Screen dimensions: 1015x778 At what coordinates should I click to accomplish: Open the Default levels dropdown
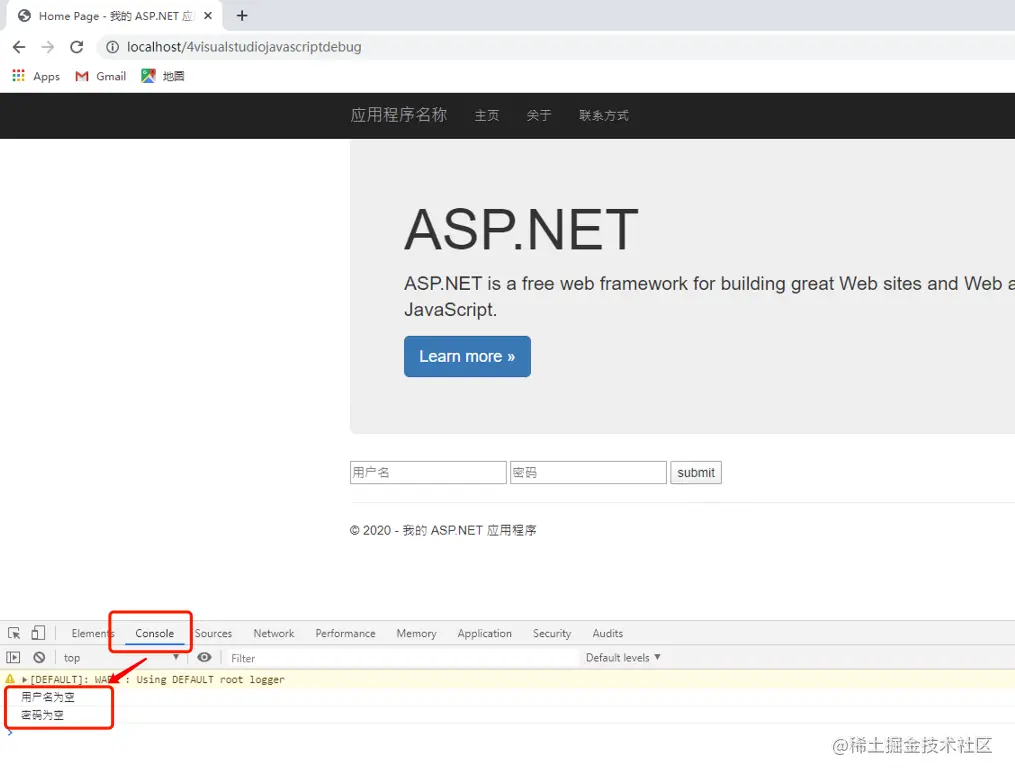click(x=623, y=658)
